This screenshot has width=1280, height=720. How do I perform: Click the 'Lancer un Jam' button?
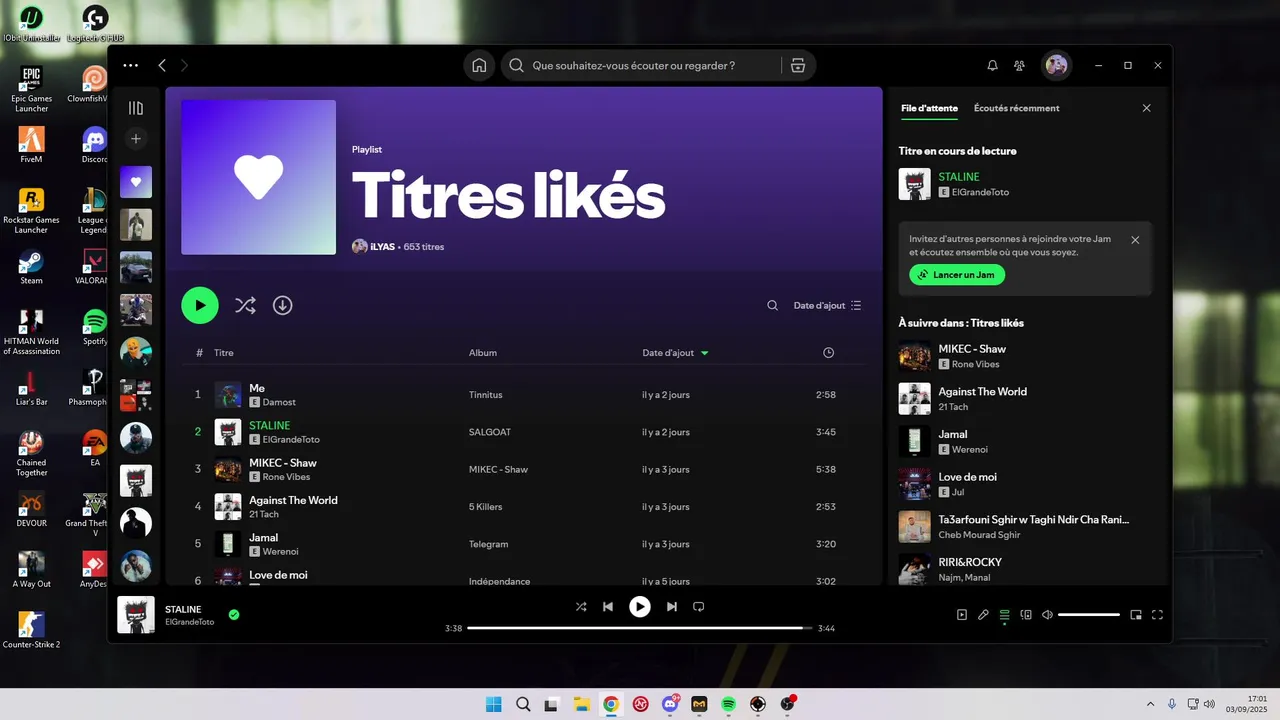pyautogui.click(x=957, y=274)
